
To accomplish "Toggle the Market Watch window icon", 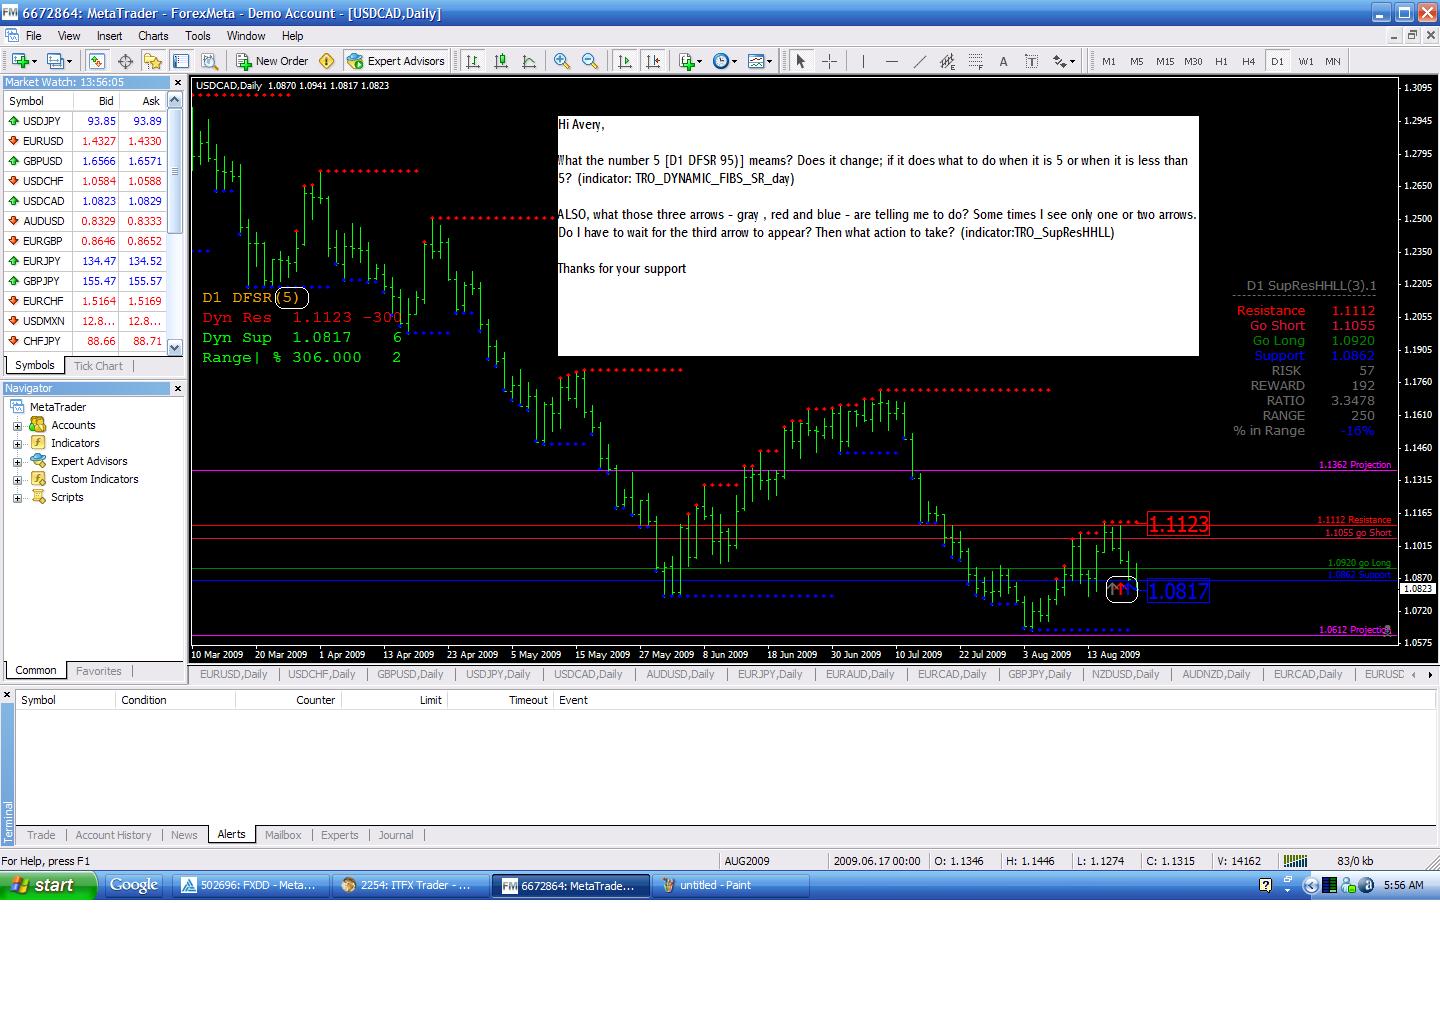I will click(x=96, y=61).
